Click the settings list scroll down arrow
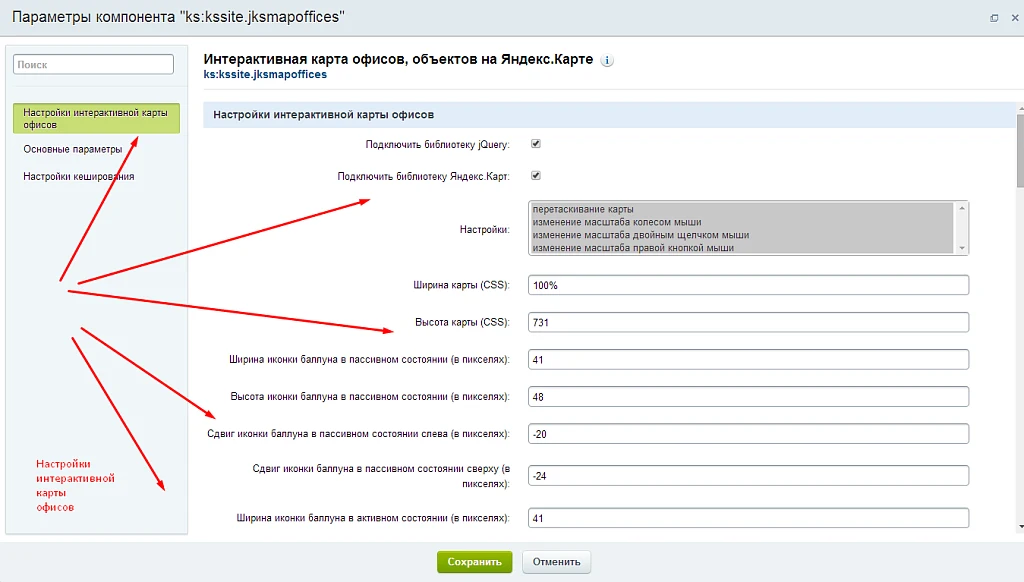This screenshot has width=1024, height=582. (x=961, y=248)
